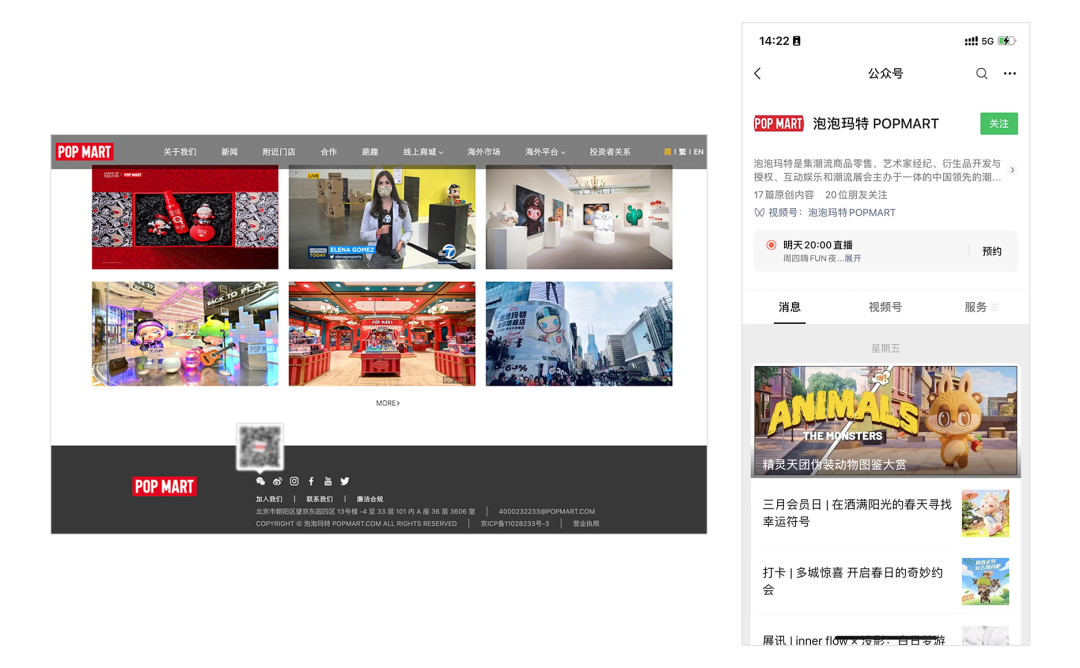Image resolution: width=1080 pixels, height=668 pixels.
Task: Open the Back to Play mall display thumbnail
Action: 185,334
